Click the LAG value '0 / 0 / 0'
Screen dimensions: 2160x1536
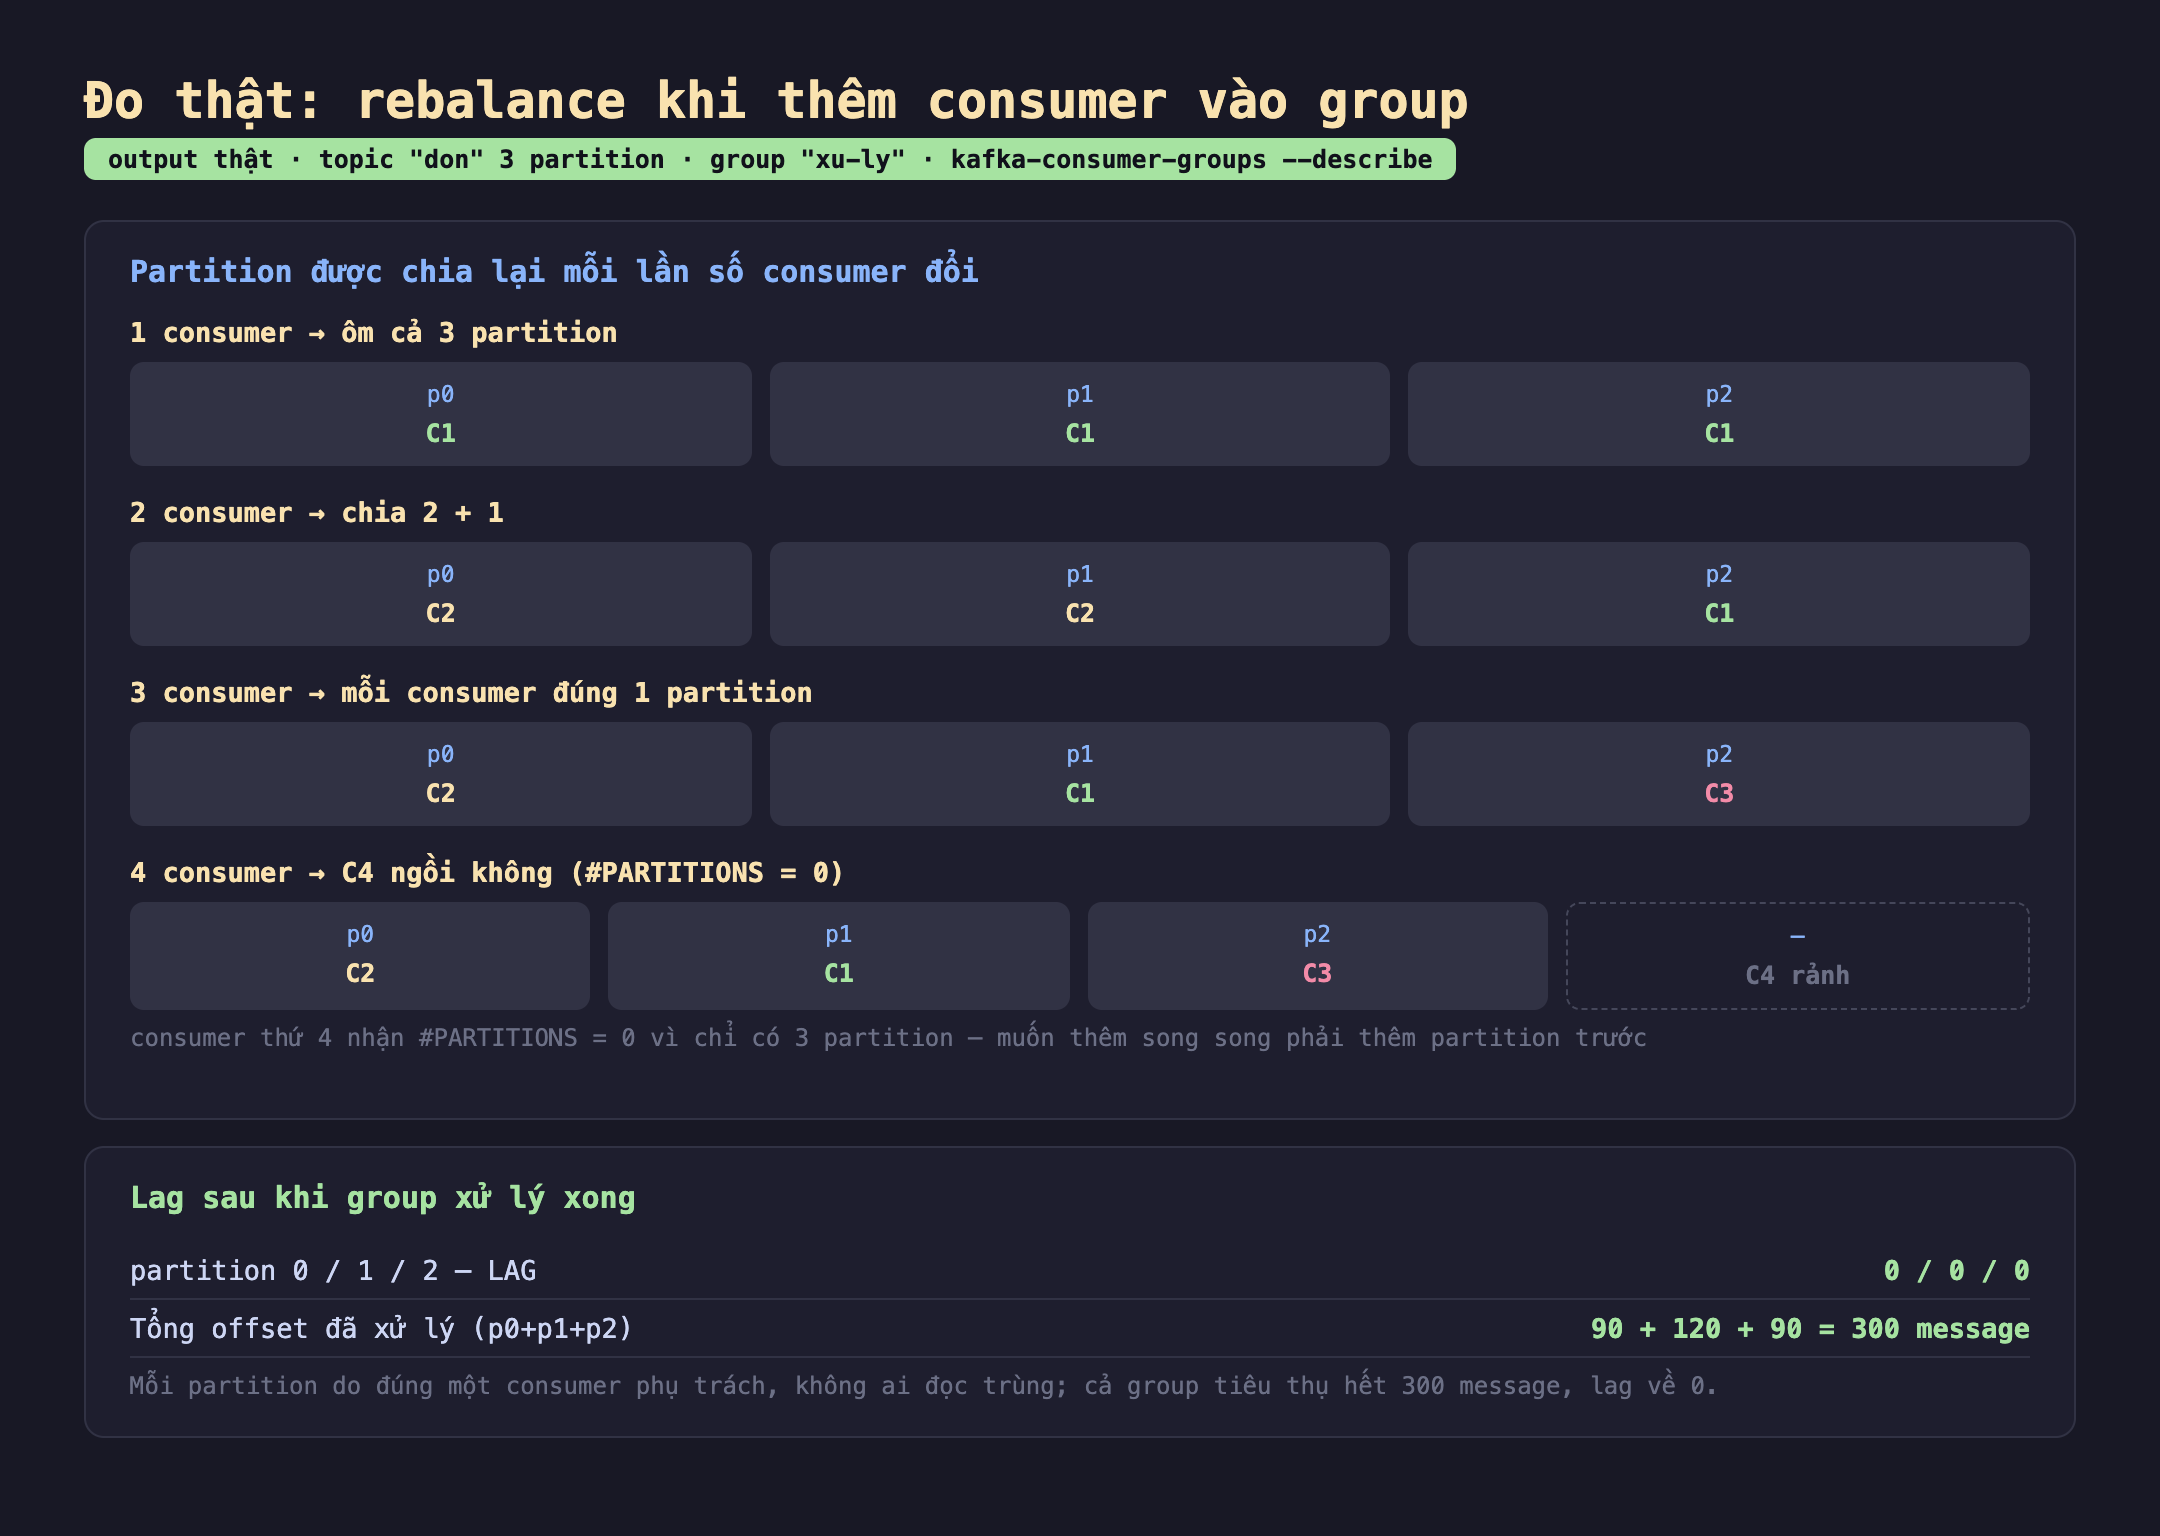pyautogui.click(x=1956, y=1270)
